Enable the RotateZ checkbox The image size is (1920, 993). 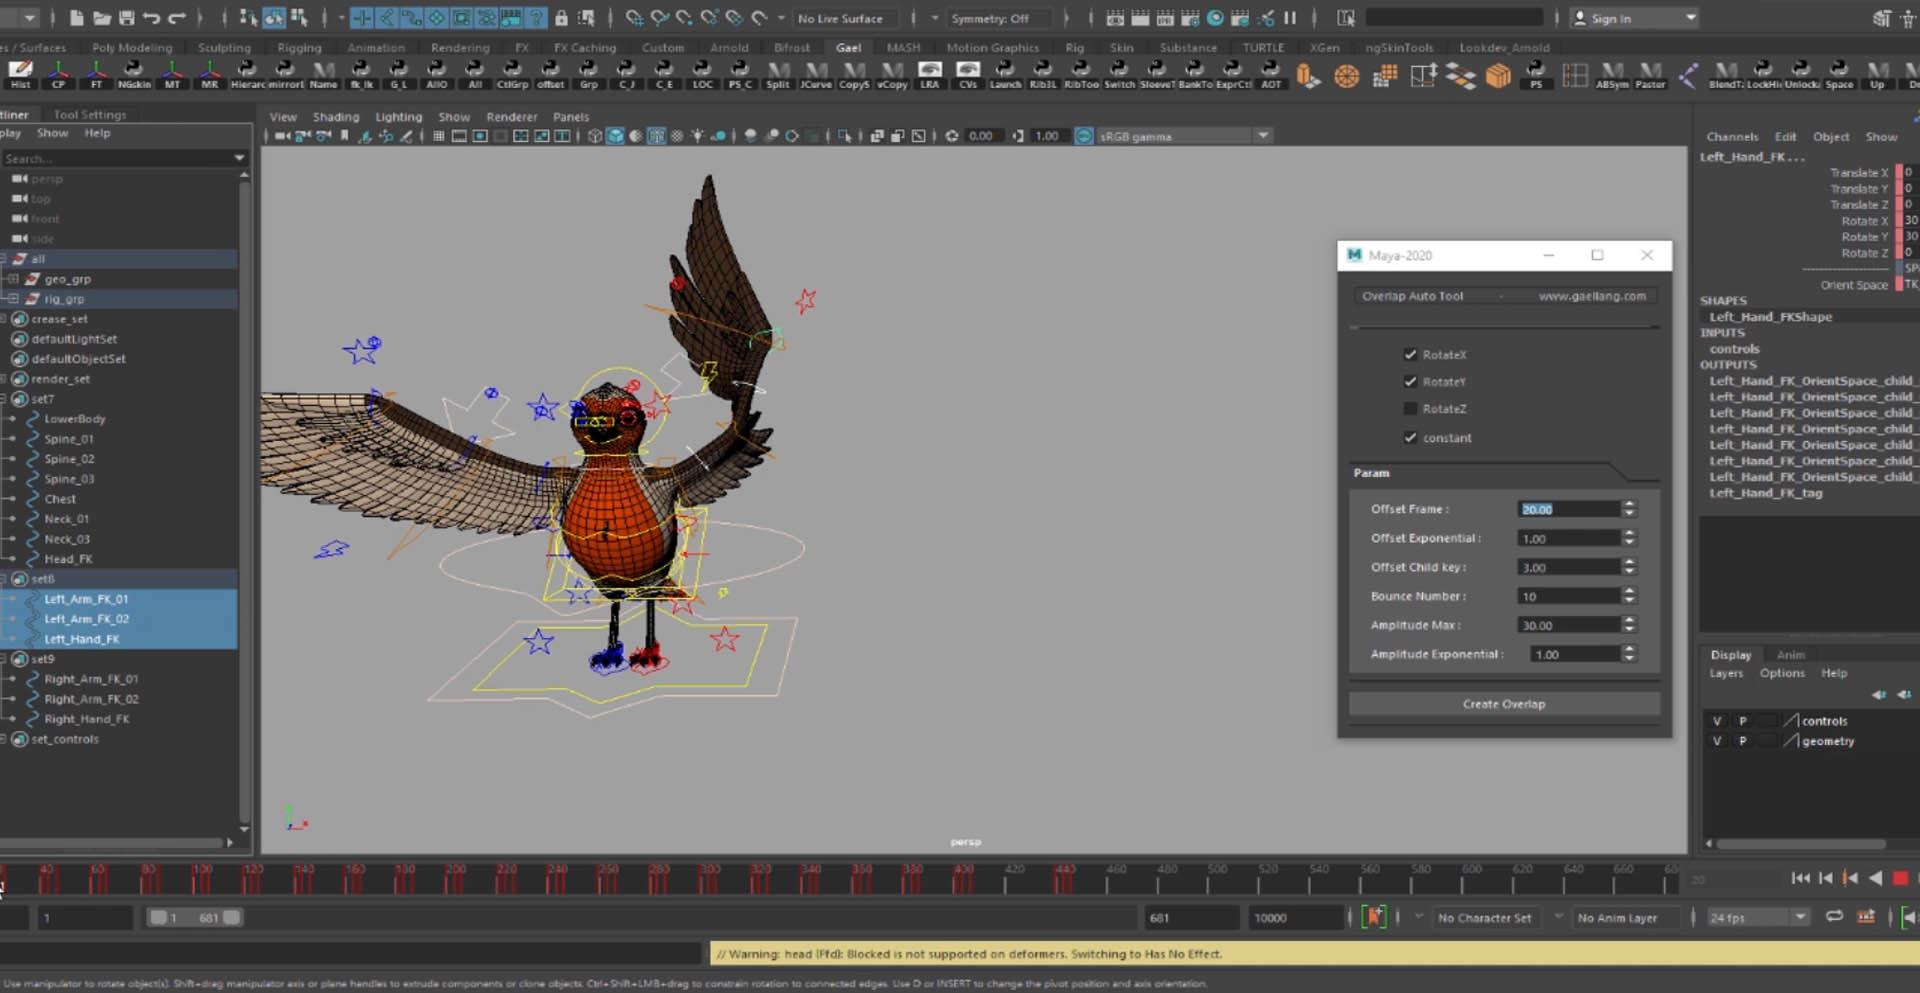tap(1410, 409)
